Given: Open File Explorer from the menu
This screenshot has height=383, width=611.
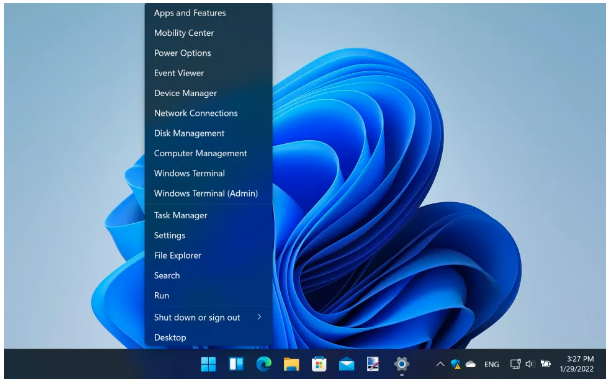Looking at the screenshot, I should coord(208,256).
